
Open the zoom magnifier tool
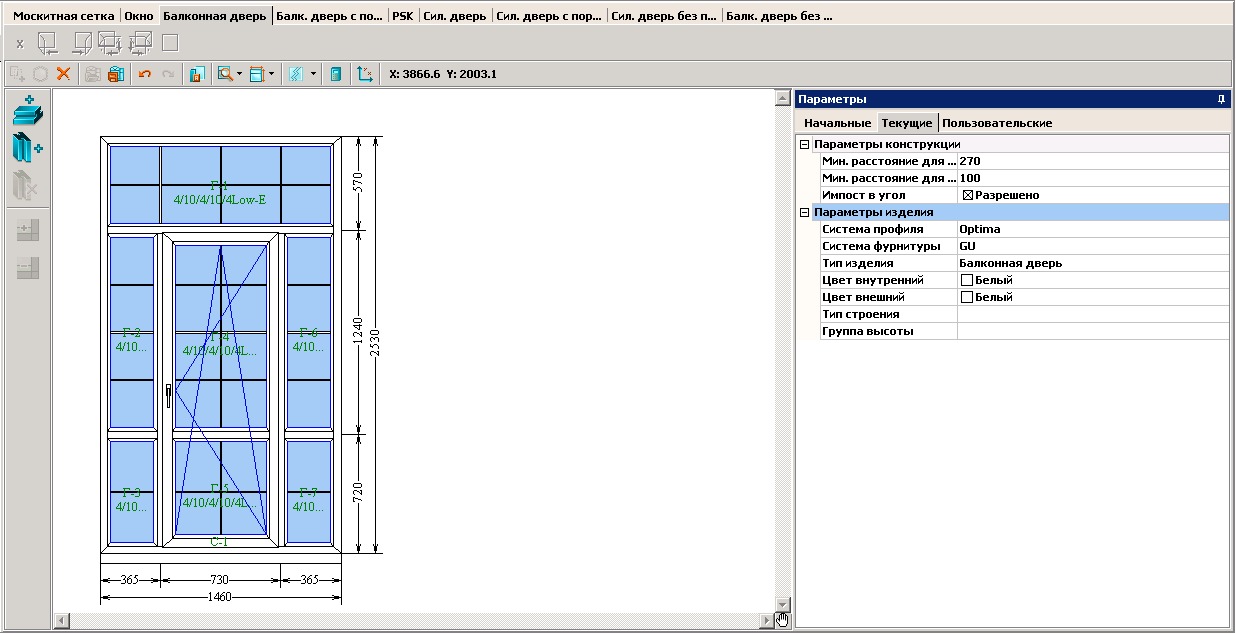click(x=225, y=74)
